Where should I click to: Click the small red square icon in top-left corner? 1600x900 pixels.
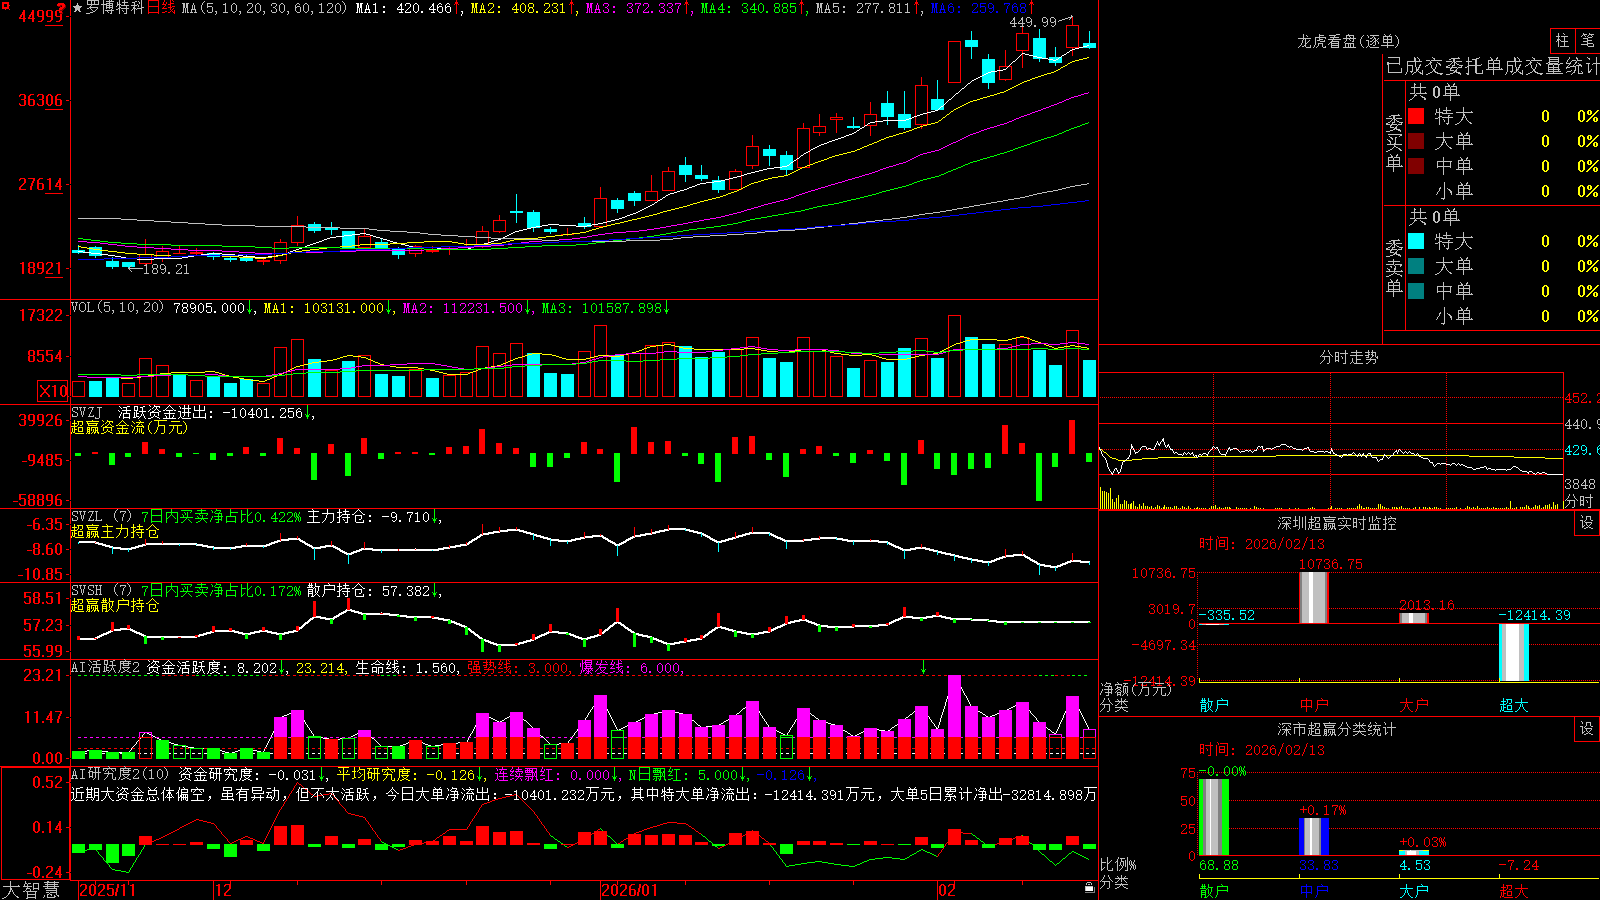(x=5, y=6)
